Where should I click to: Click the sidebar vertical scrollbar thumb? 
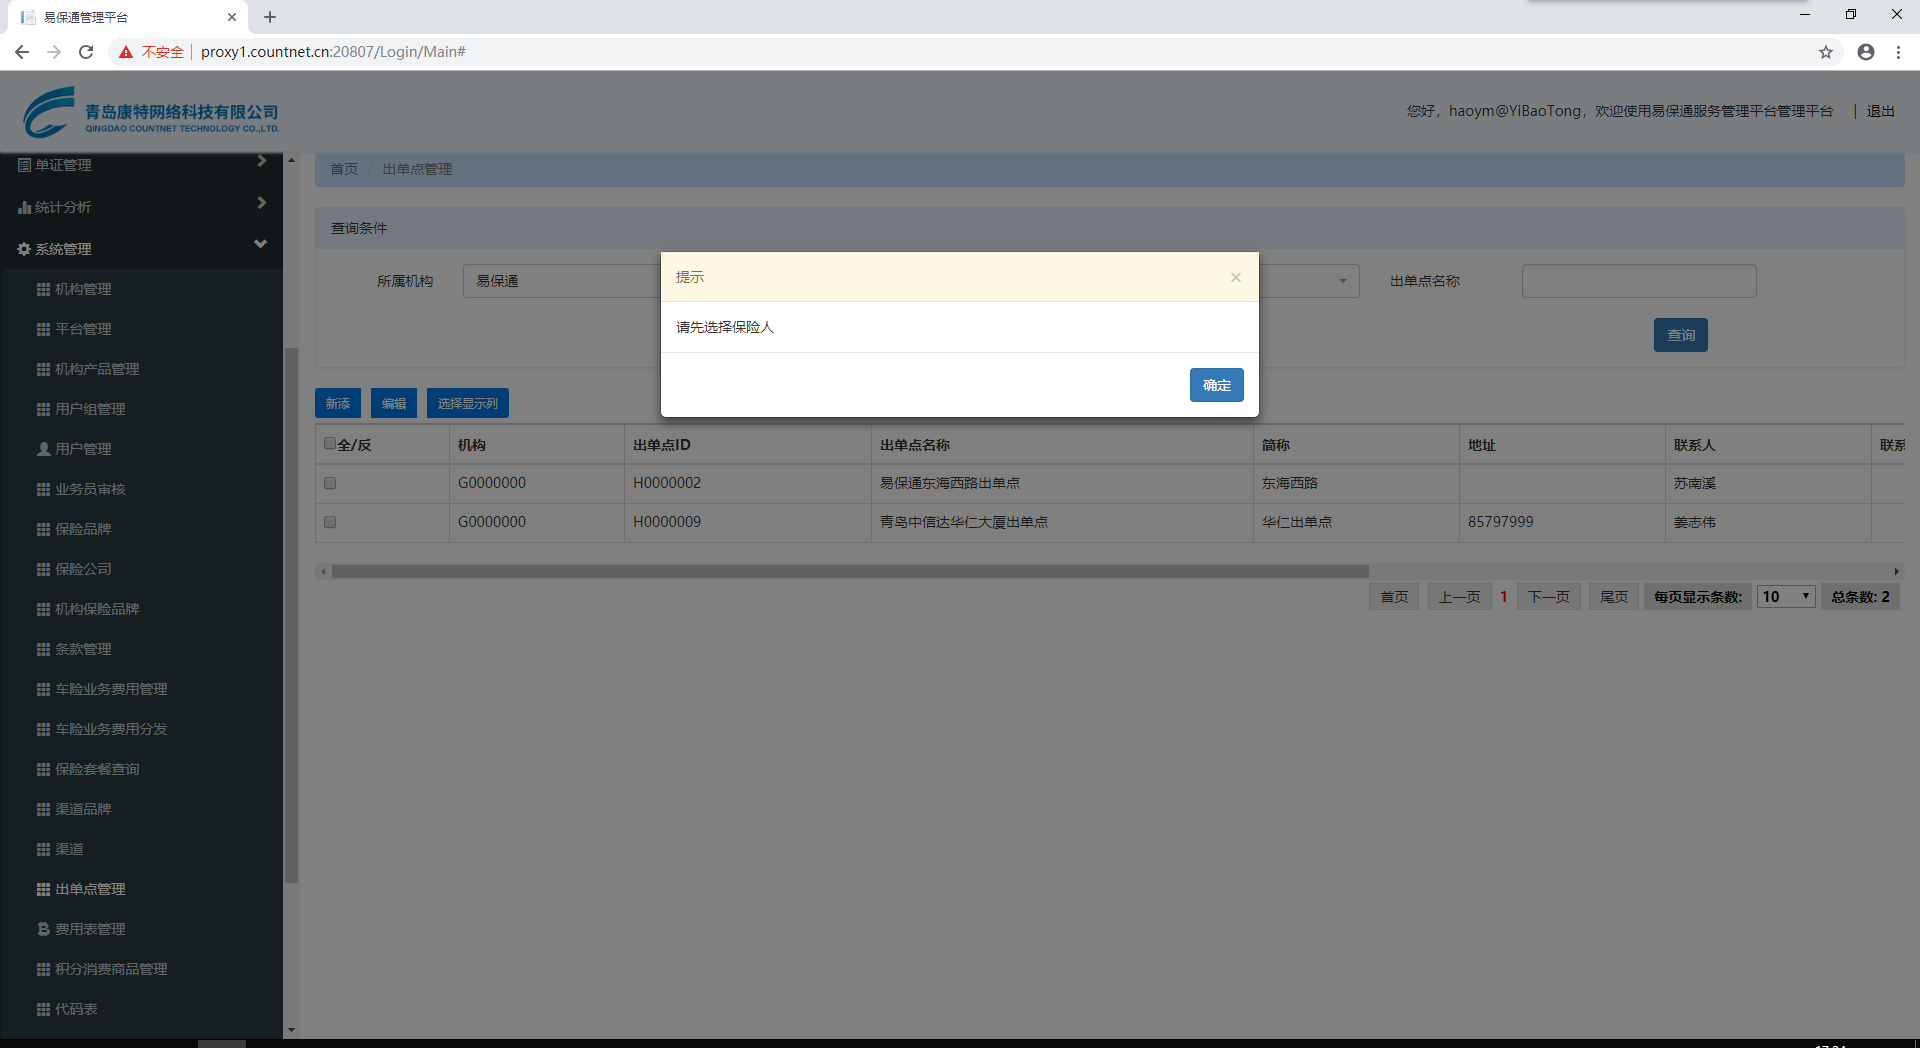(x=292, y=615)
